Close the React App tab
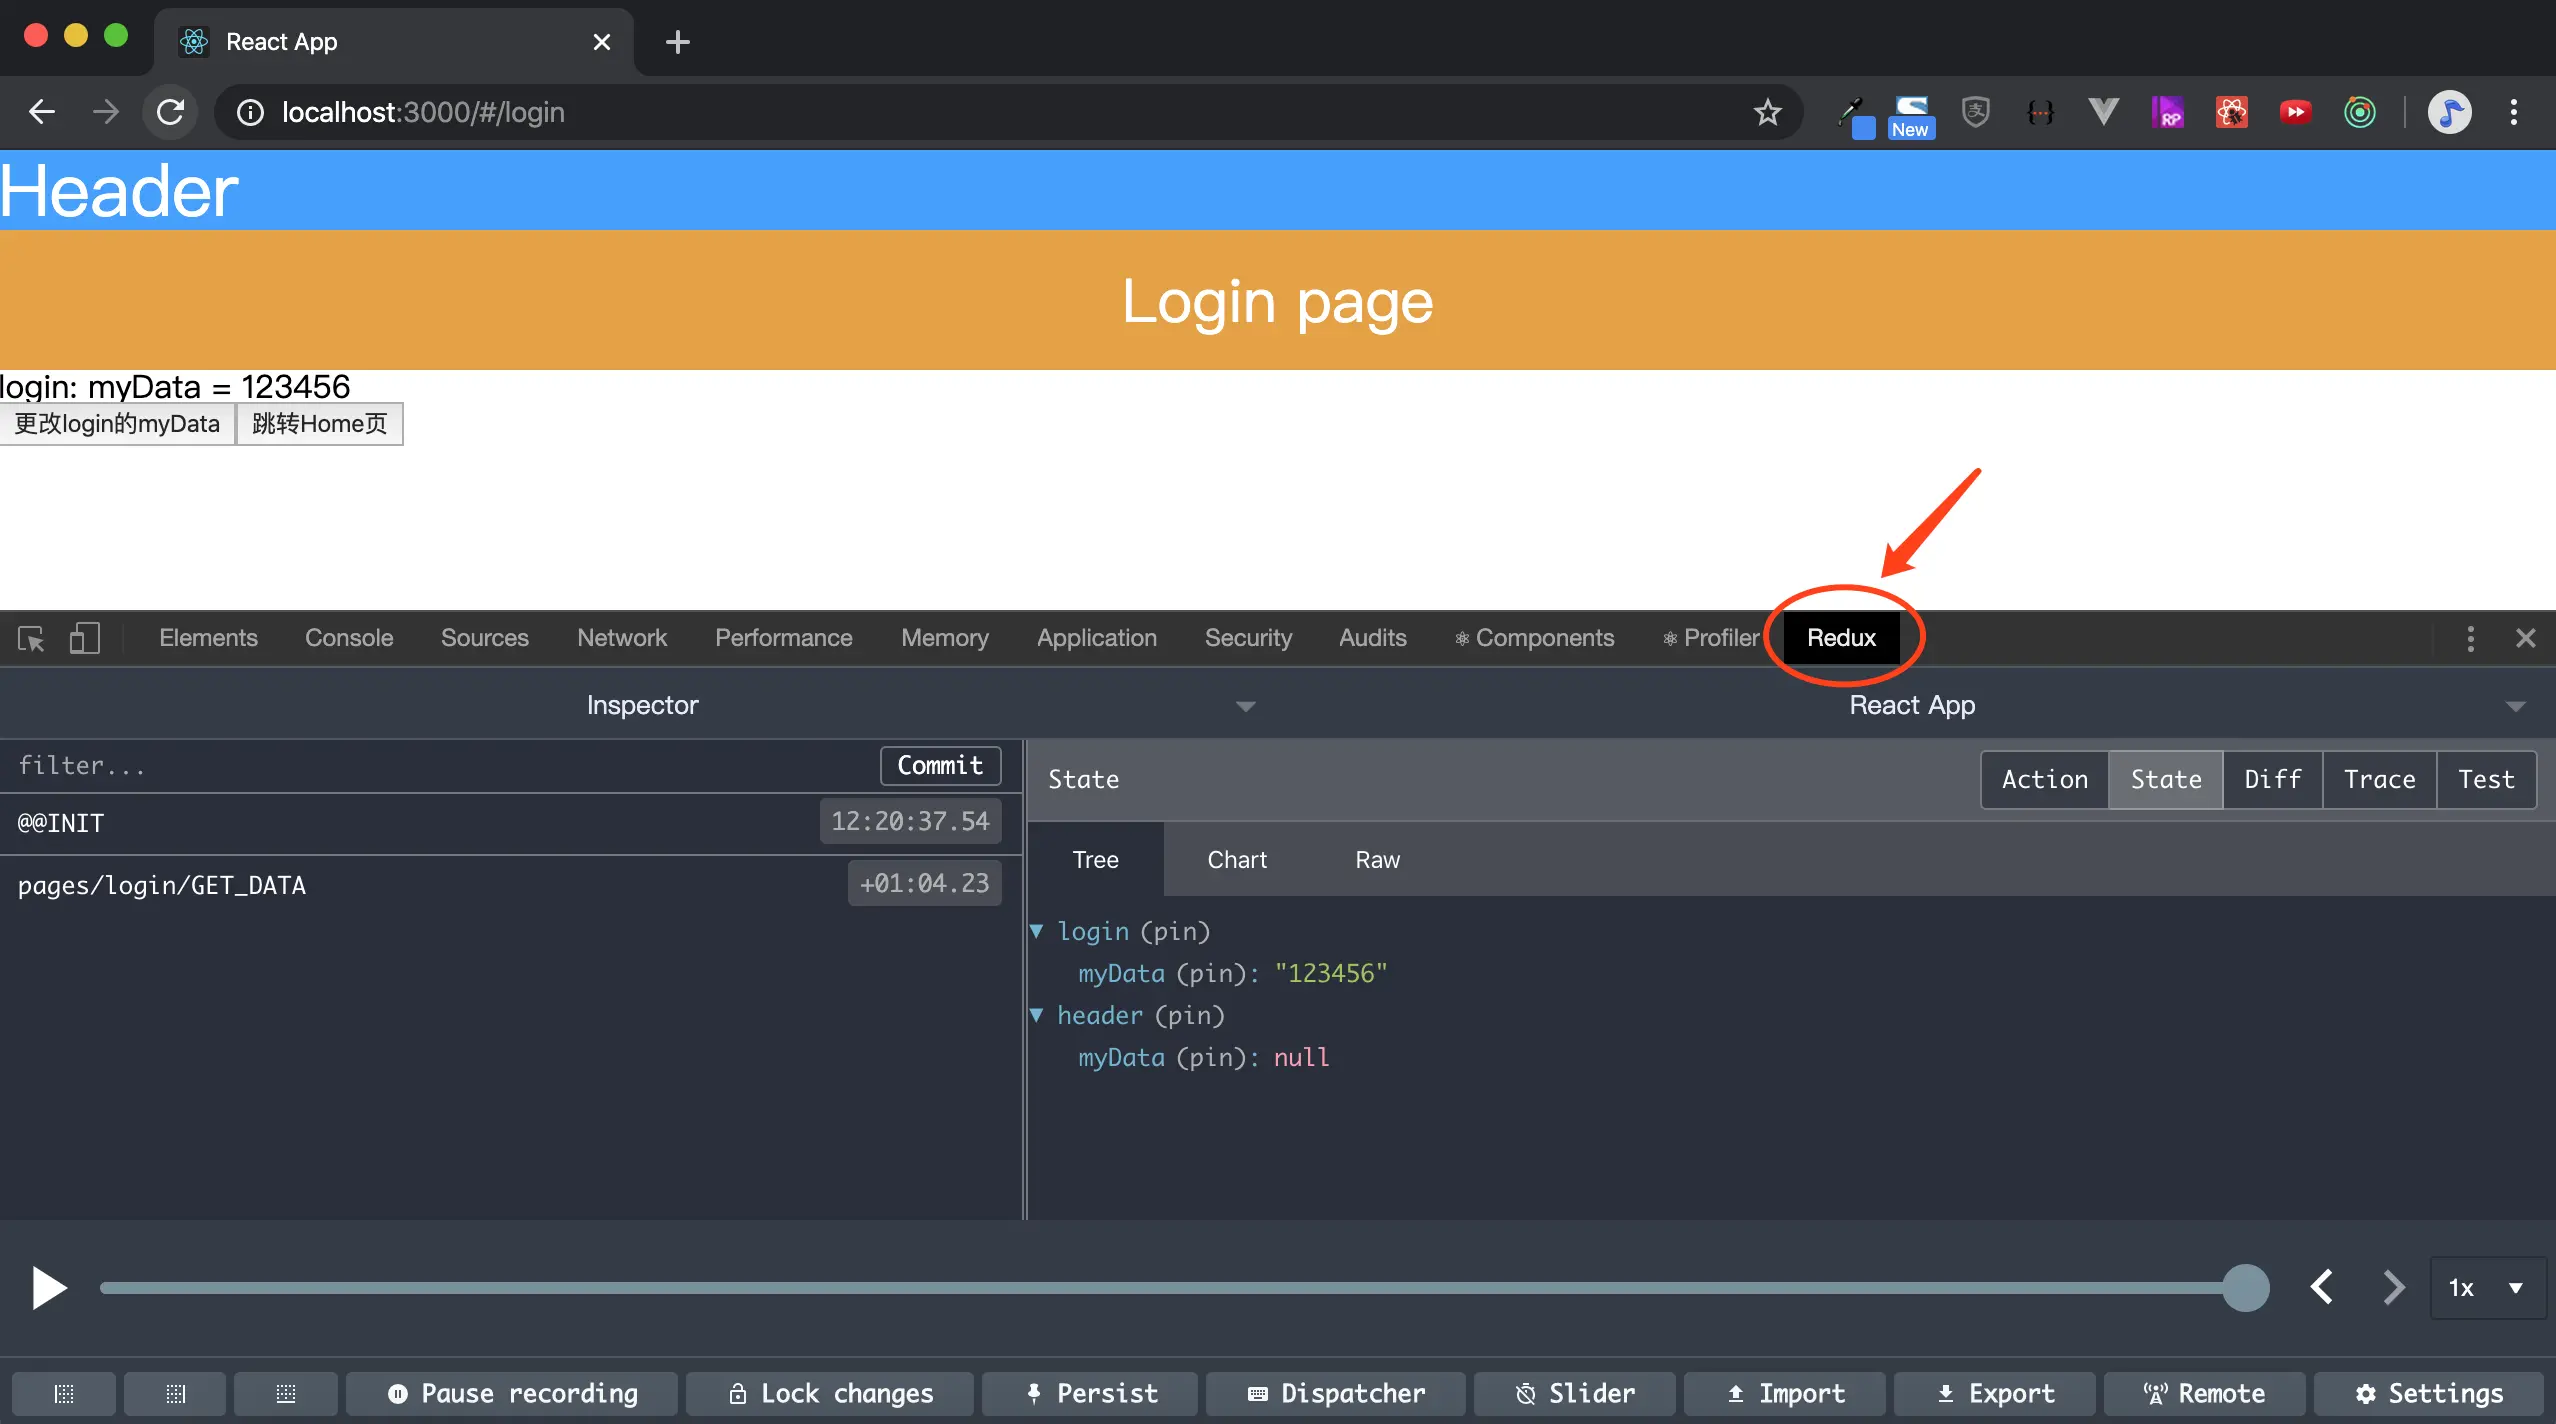This screenshot has width=2556, height=1424. point(601,42)
